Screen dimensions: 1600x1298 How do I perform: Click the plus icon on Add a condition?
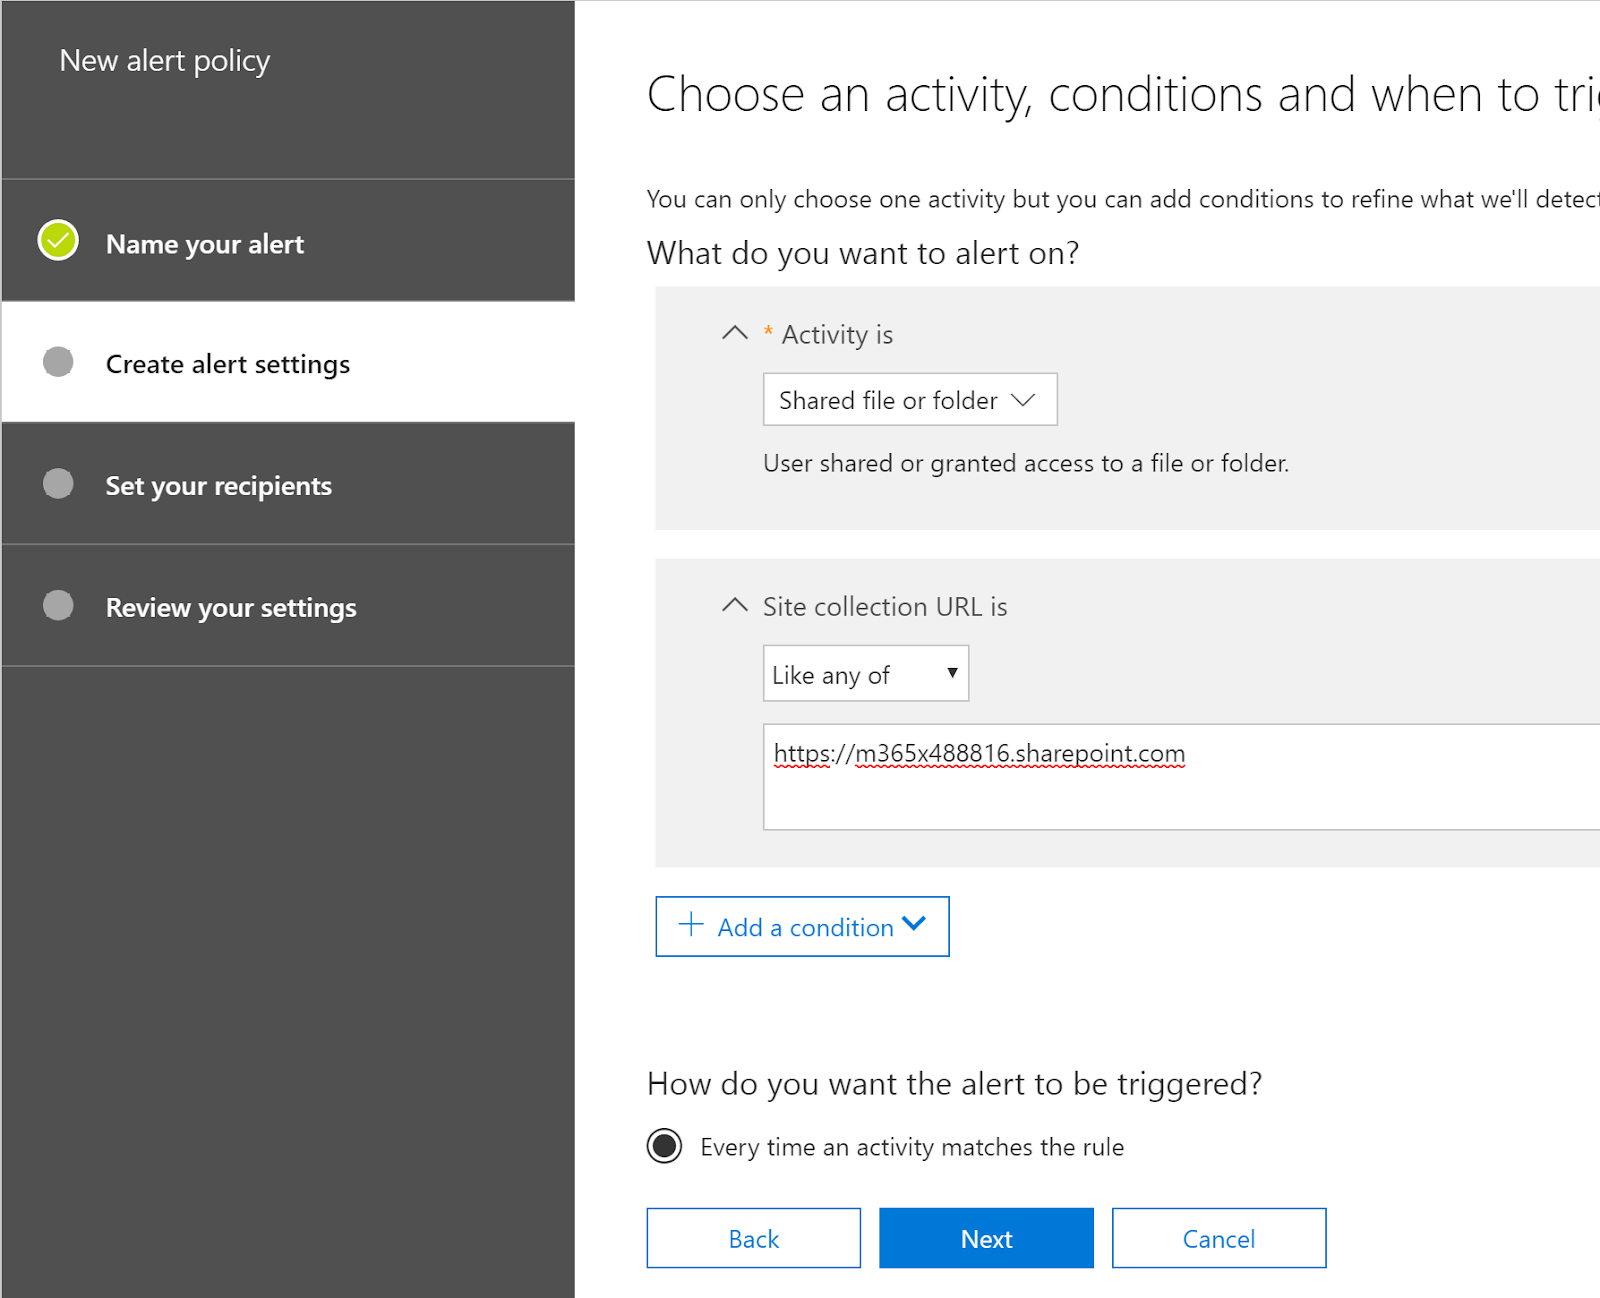point(689,926)
